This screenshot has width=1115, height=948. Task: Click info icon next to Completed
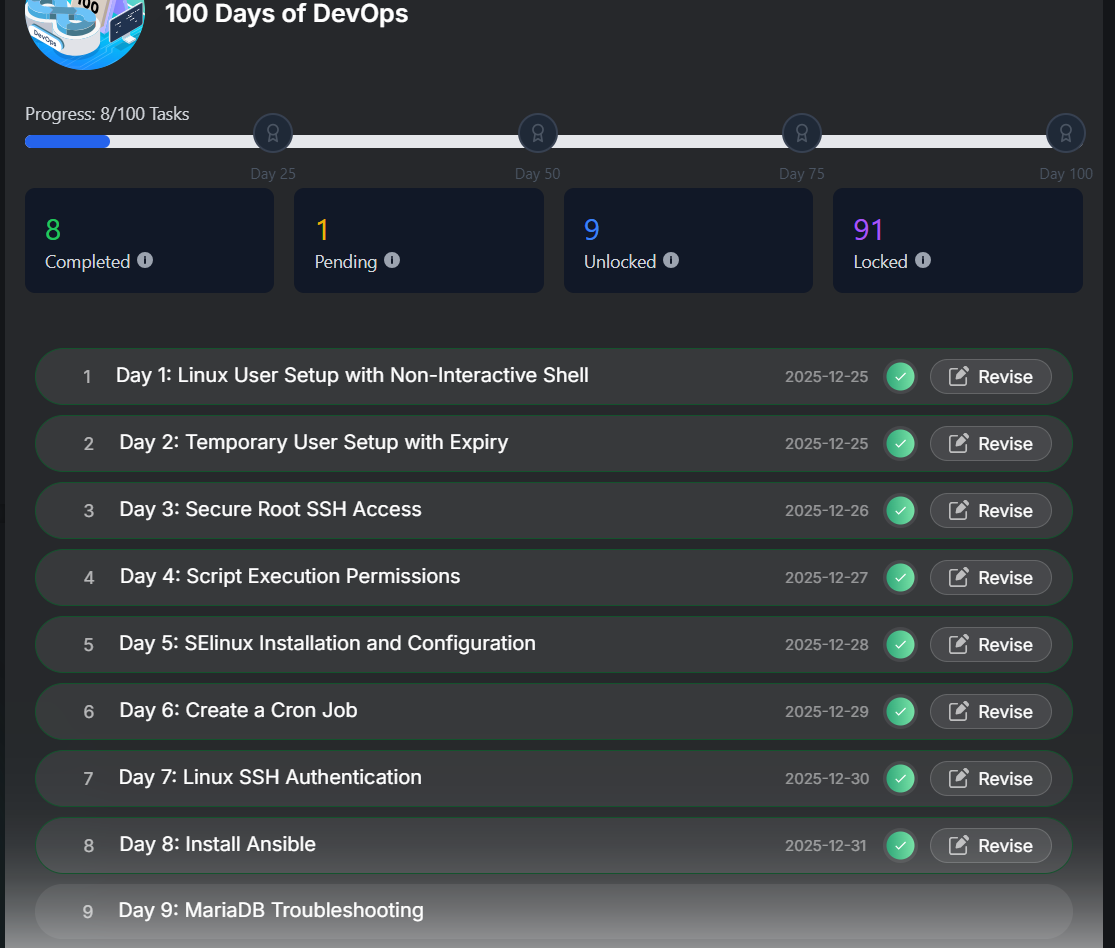coord(145,260)
